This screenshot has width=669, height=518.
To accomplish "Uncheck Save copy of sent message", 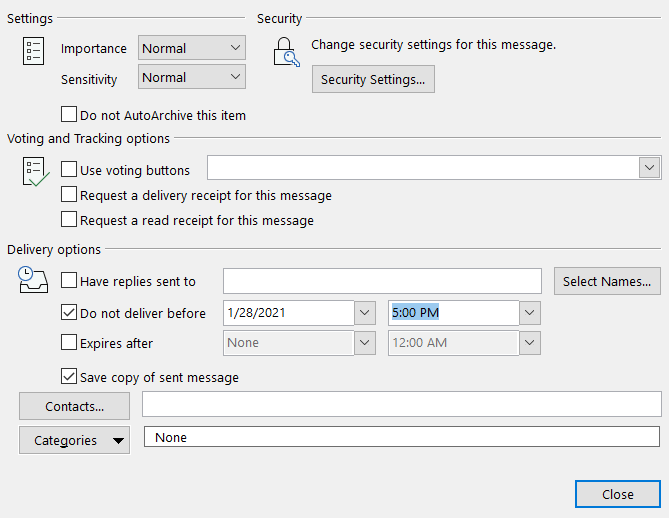I will (69, 377).
